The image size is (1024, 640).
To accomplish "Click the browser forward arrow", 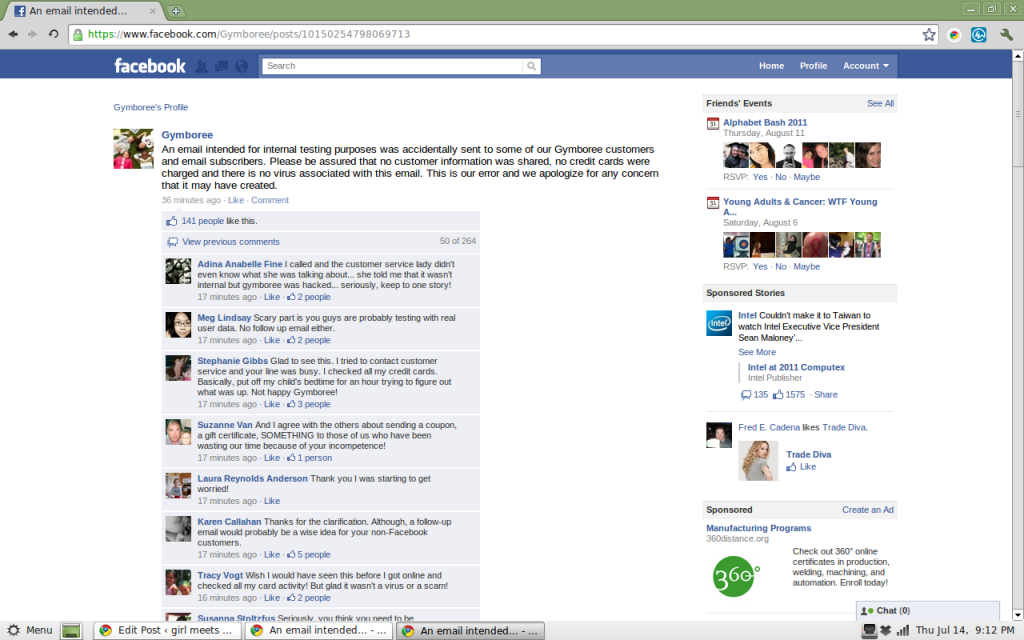I will (x=32, y=34).
